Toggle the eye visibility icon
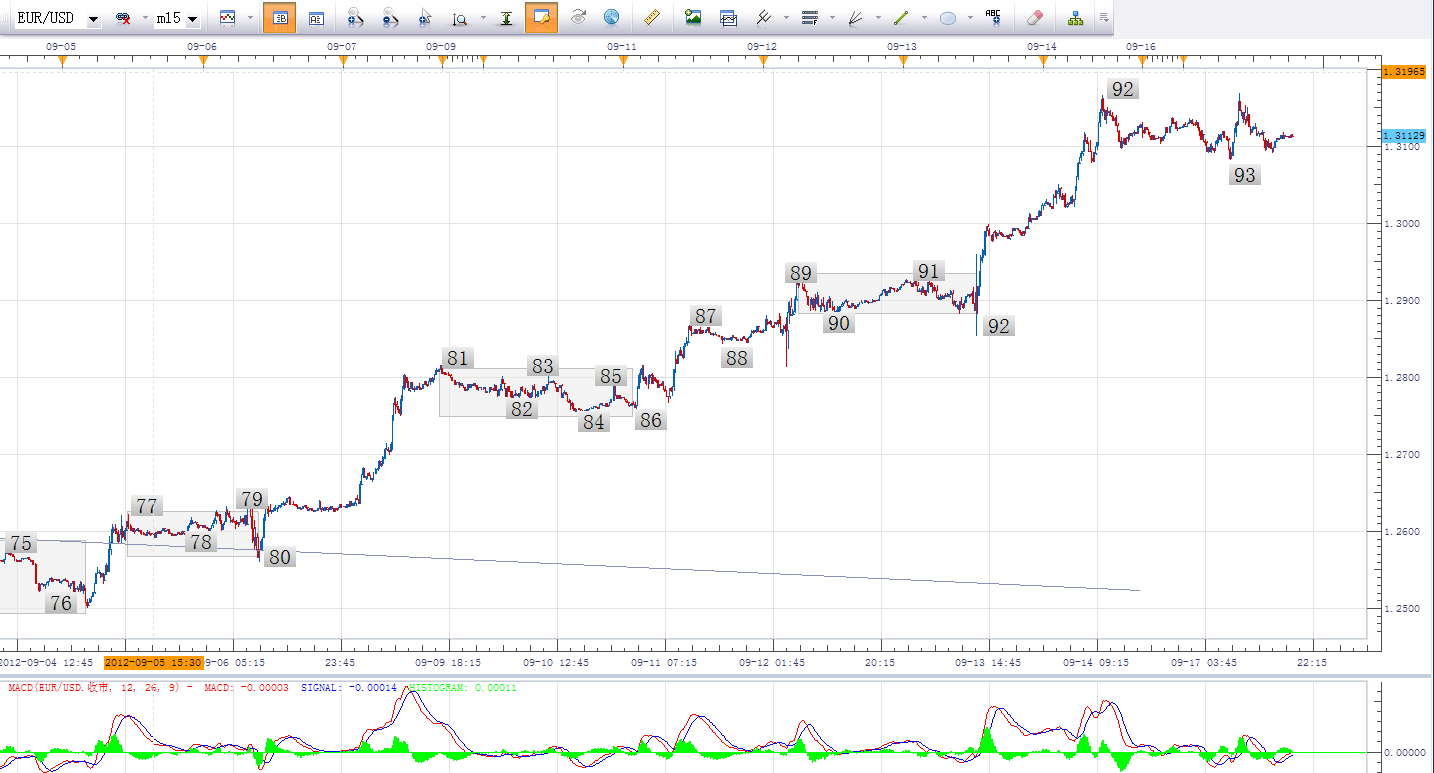 point(577,17)
